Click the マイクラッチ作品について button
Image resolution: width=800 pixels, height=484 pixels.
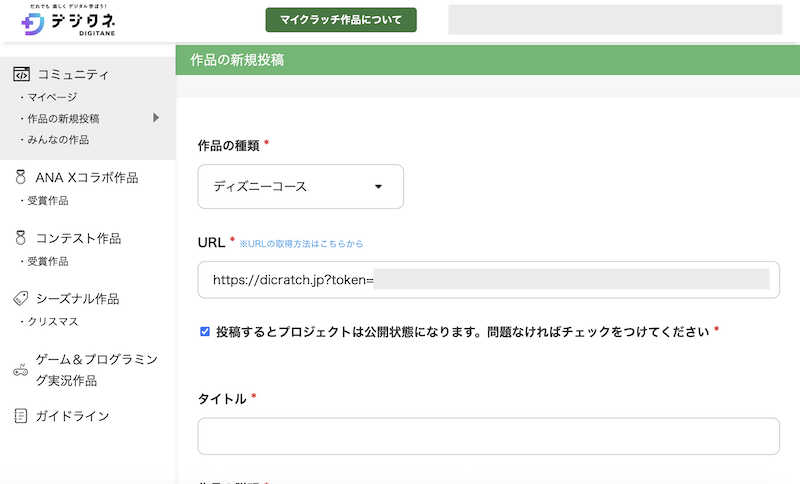340,20
